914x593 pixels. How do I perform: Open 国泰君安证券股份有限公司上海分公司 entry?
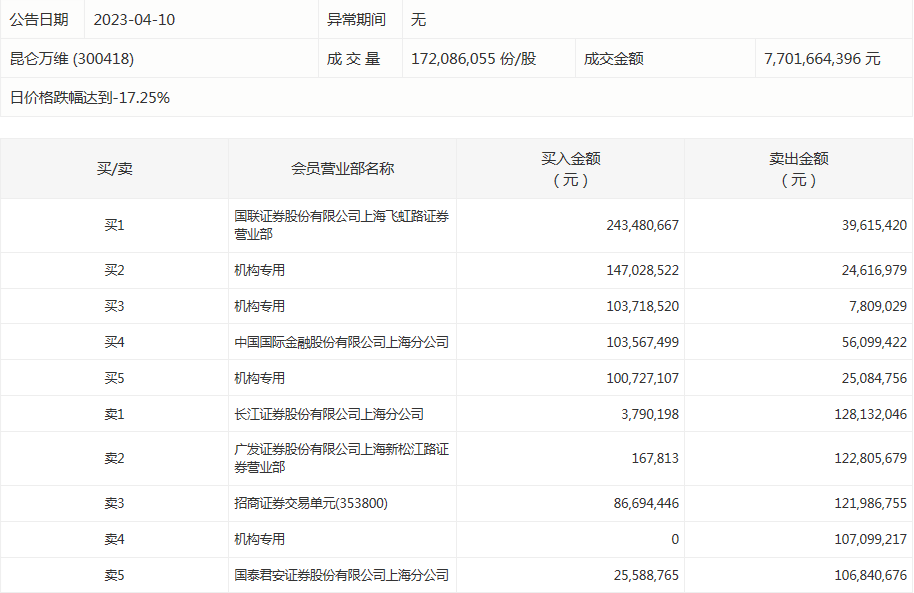click(x=341, y=575)
